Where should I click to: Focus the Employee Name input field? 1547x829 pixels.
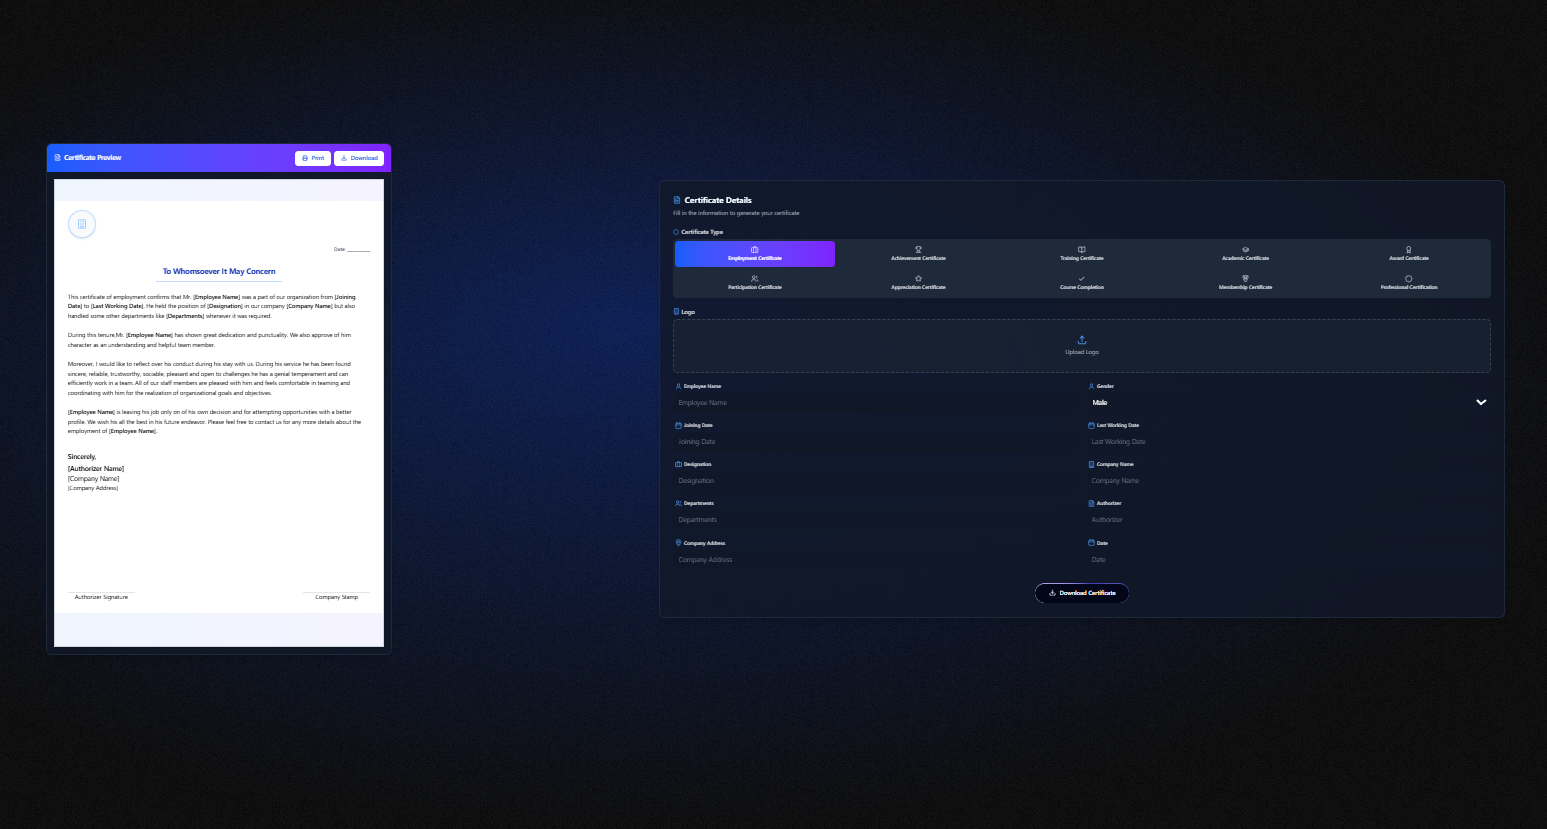pos(874,403)
